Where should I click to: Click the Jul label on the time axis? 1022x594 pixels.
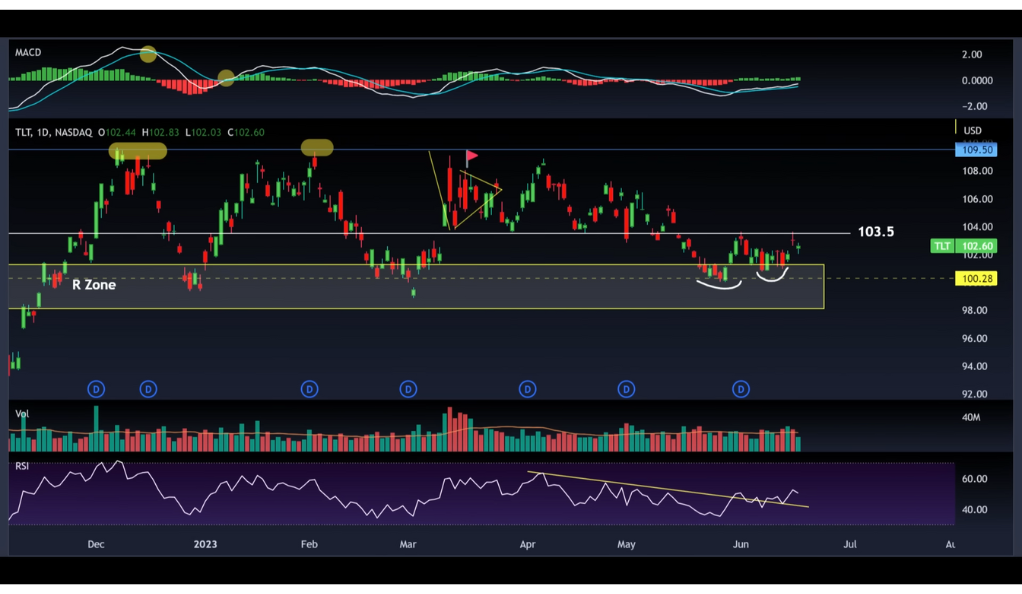click(x=850, y=544)
